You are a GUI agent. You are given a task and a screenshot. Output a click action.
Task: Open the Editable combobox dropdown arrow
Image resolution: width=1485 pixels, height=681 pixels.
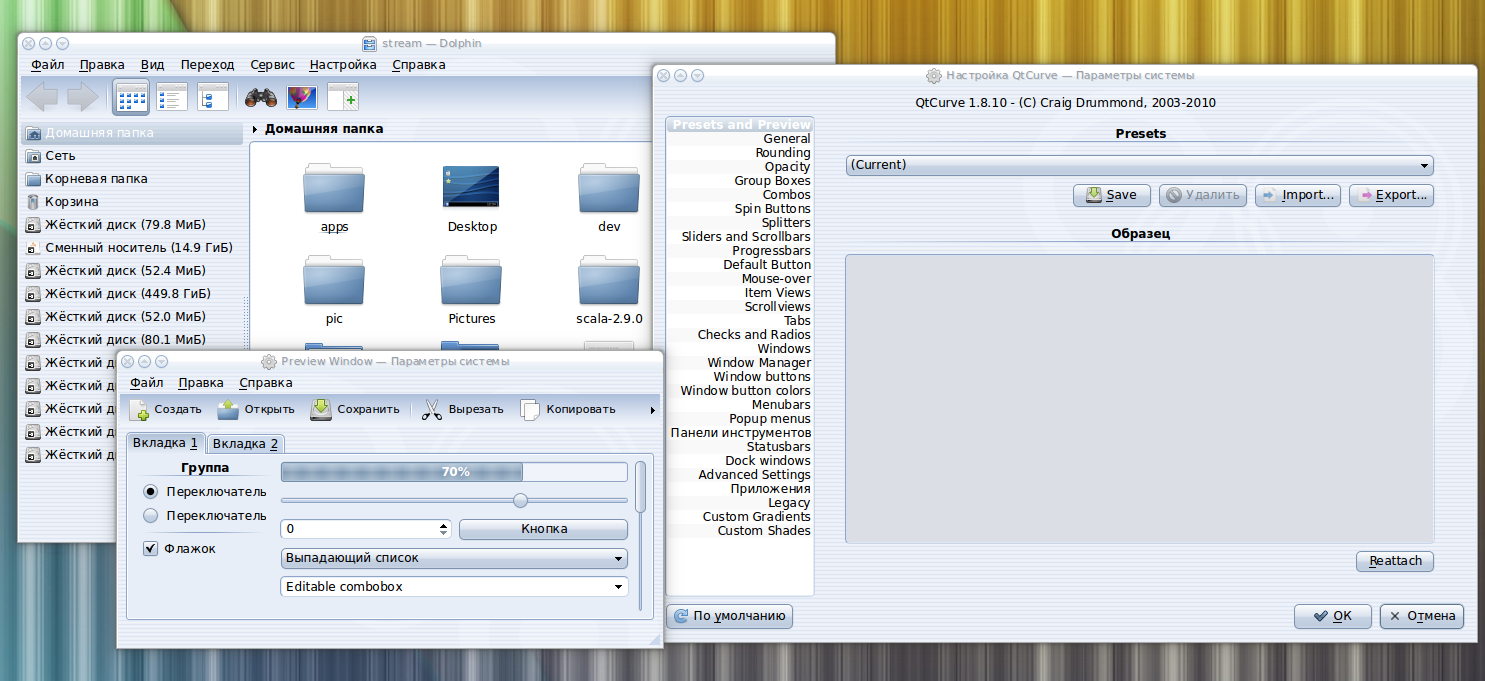(x=619, y=587)
